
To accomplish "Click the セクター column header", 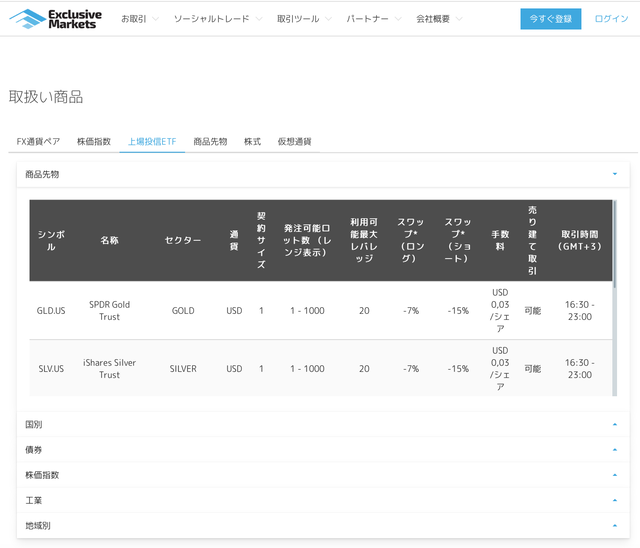I will point(183,240).
